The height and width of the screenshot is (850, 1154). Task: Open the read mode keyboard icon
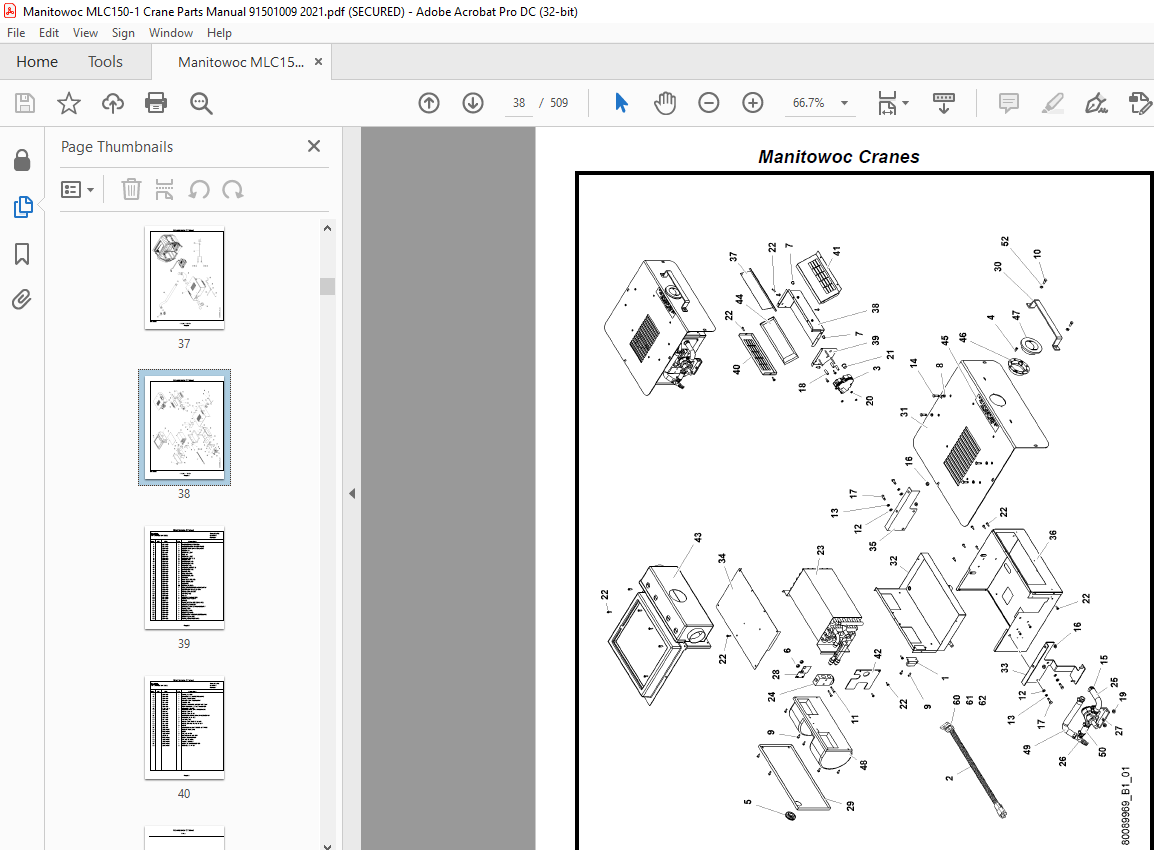944,103
